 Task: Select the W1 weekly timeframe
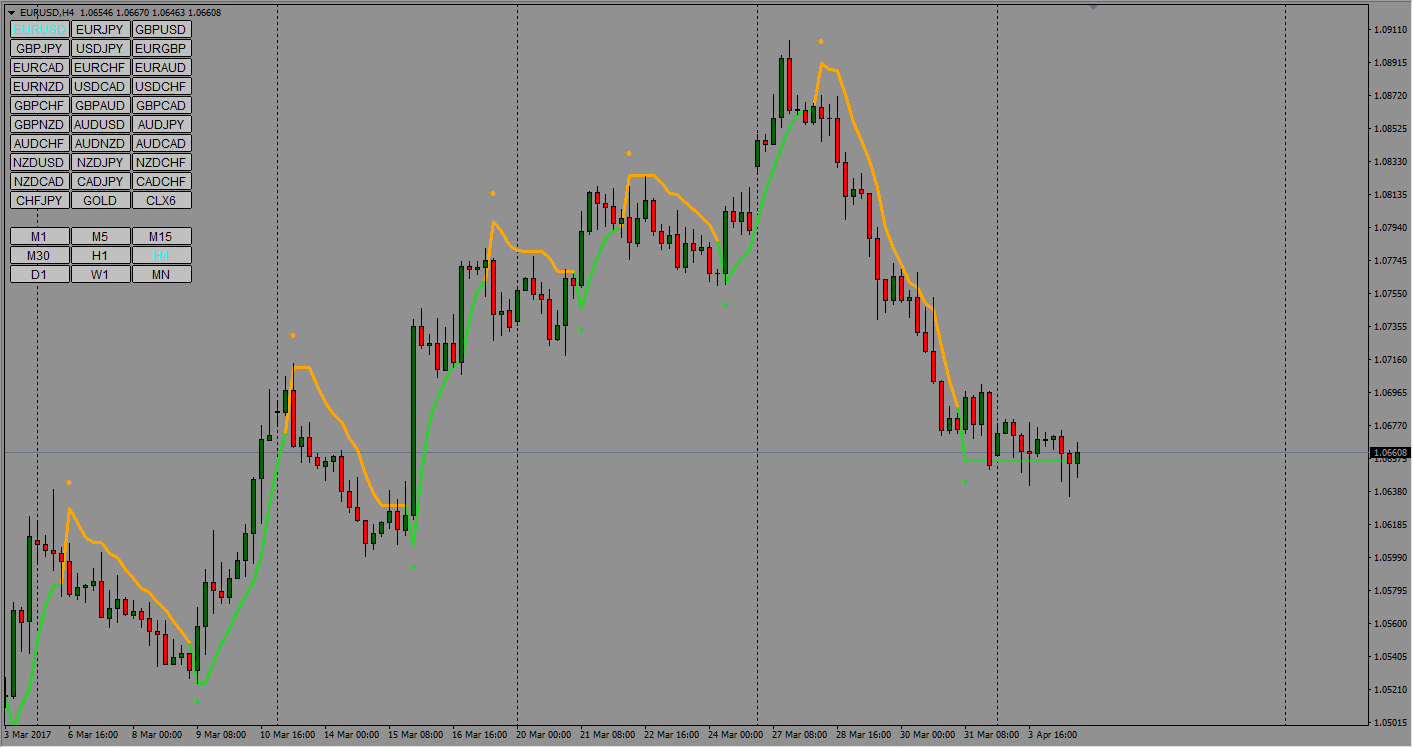tap(100, 274)
